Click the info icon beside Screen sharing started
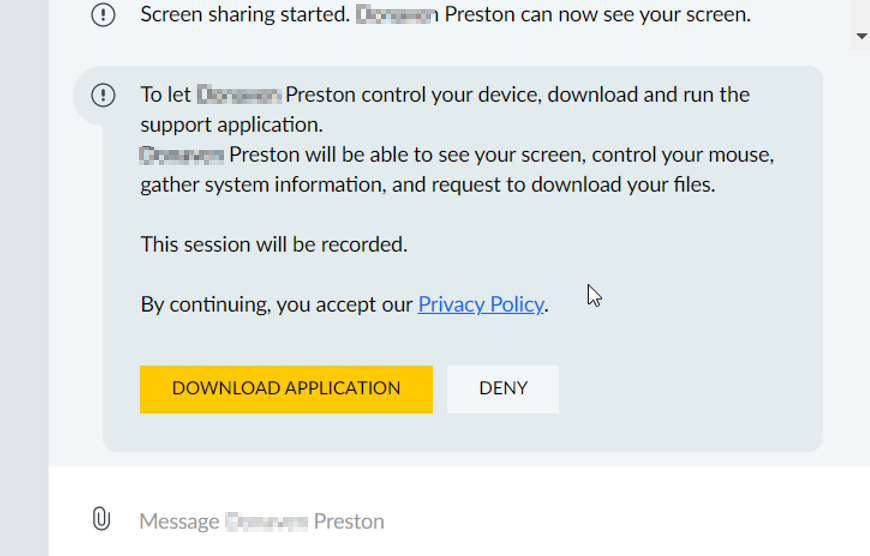 click(x=103, y=14)
